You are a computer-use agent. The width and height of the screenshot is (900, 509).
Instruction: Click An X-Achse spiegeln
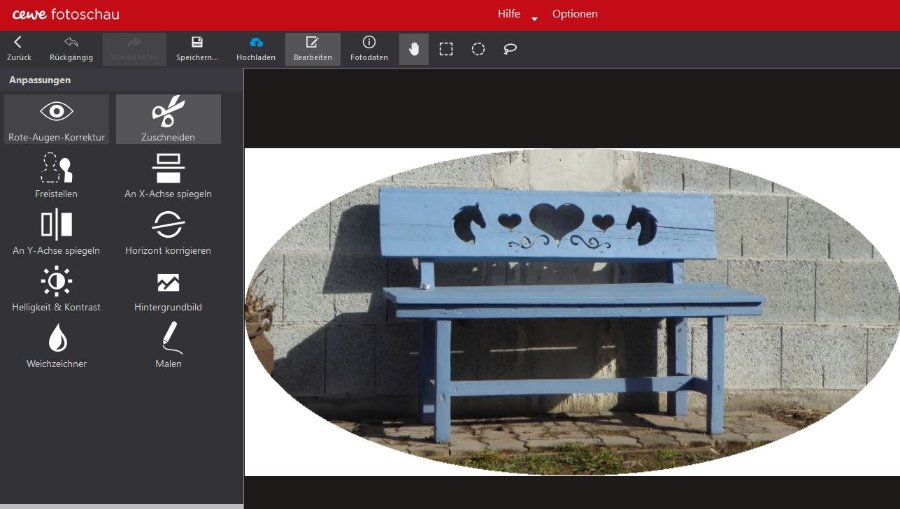click(x=168, y=176)
